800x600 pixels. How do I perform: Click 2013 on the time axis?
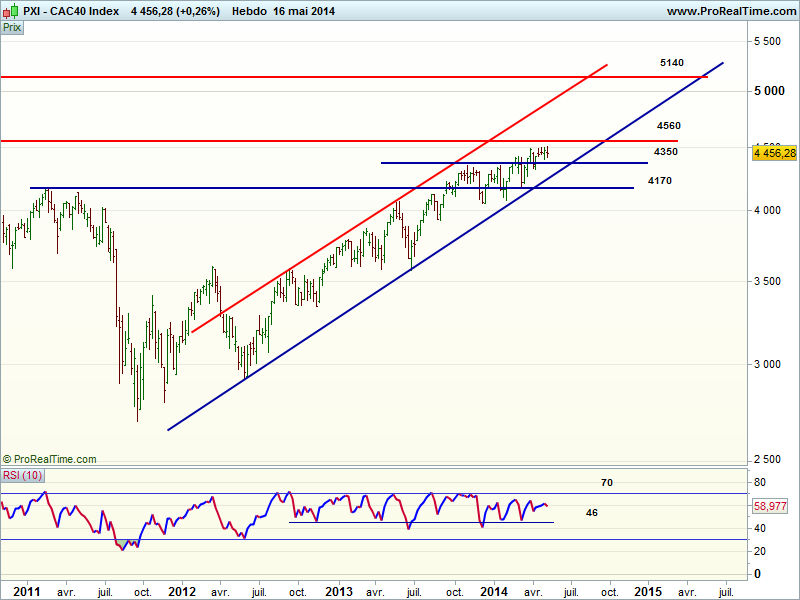click(338, 591)
